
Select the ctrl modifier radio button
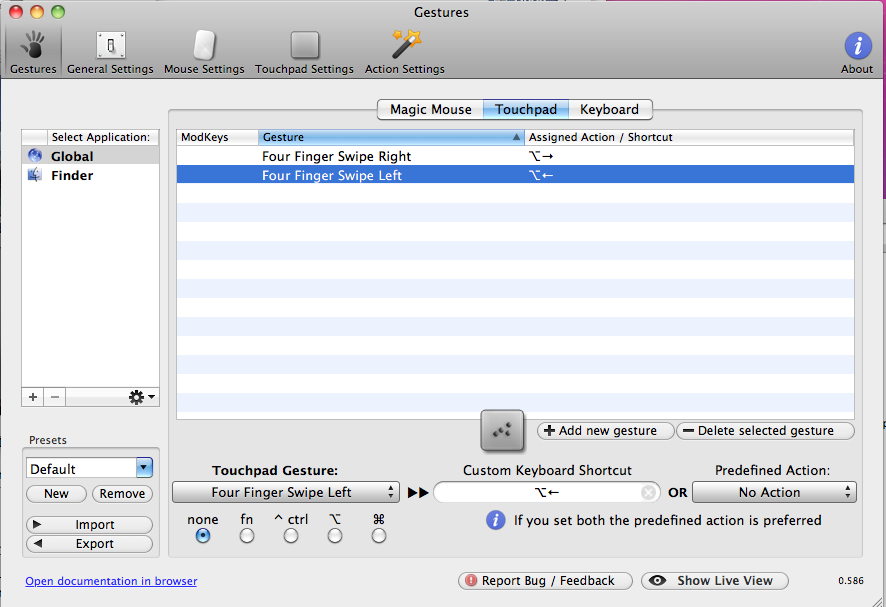pyautogui.click(x=291, y=536)
